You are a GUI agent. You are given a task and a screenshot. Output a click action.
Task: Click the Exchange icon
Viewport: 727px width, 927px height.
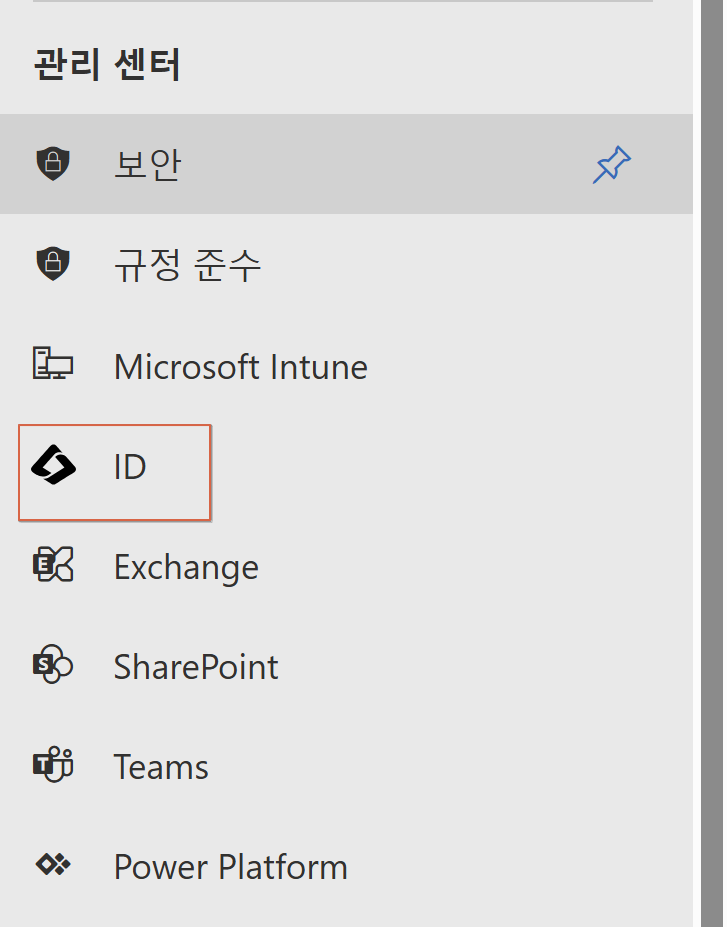pyautogui.click(x=53, y=564)
